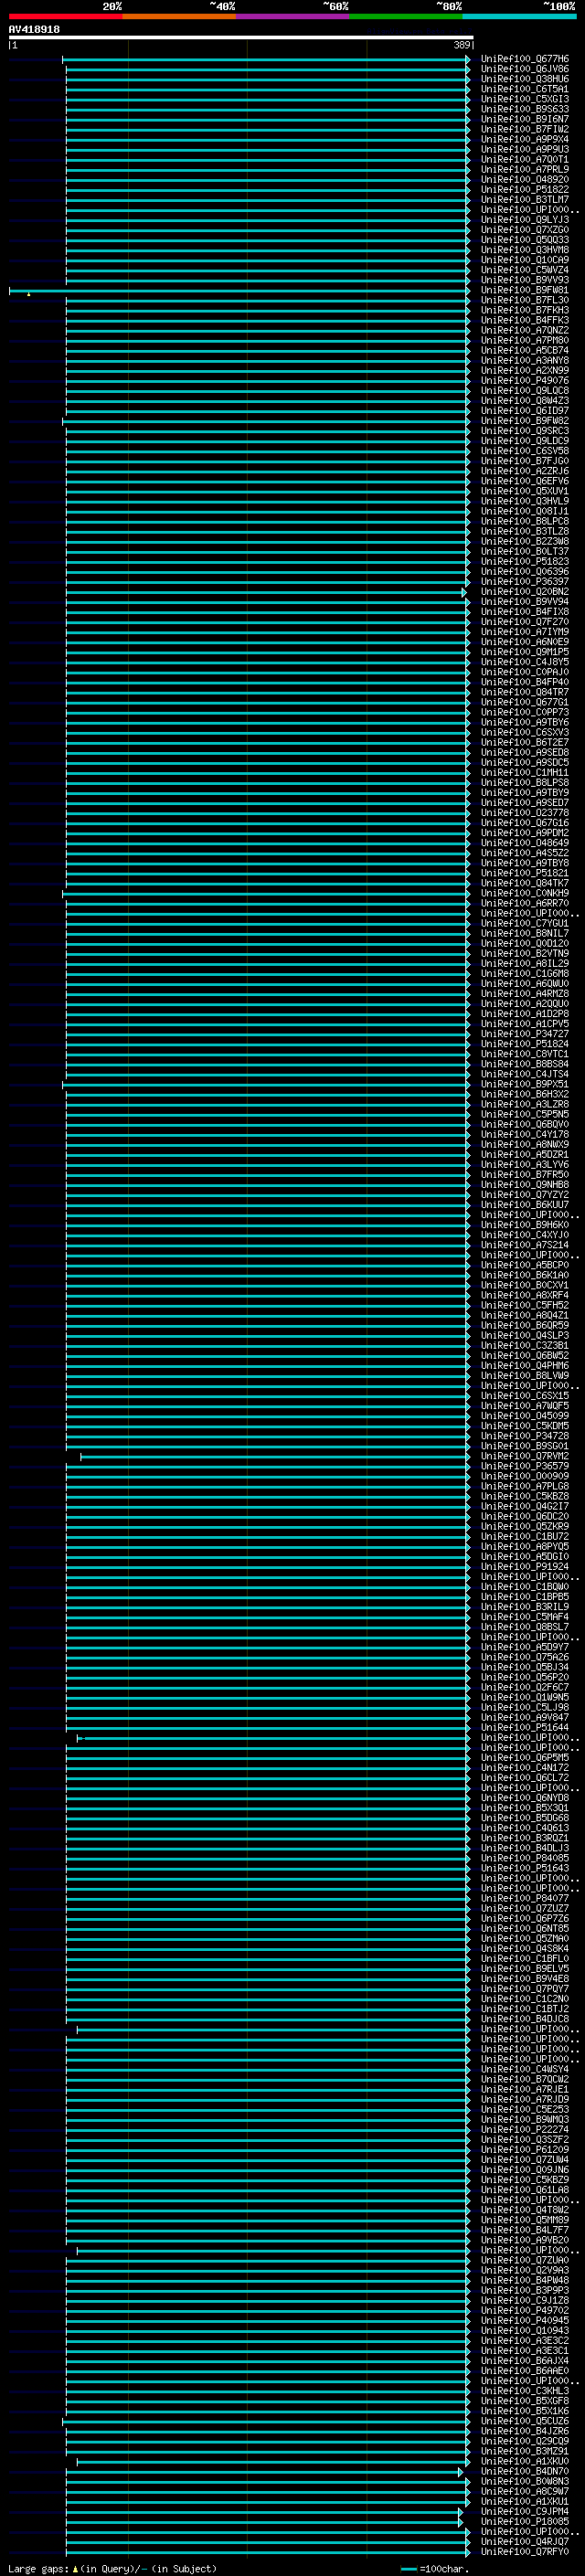Select the UniRef100_O48920 label
Viewport: 585px width, 2576px height.
pos(525,179)
